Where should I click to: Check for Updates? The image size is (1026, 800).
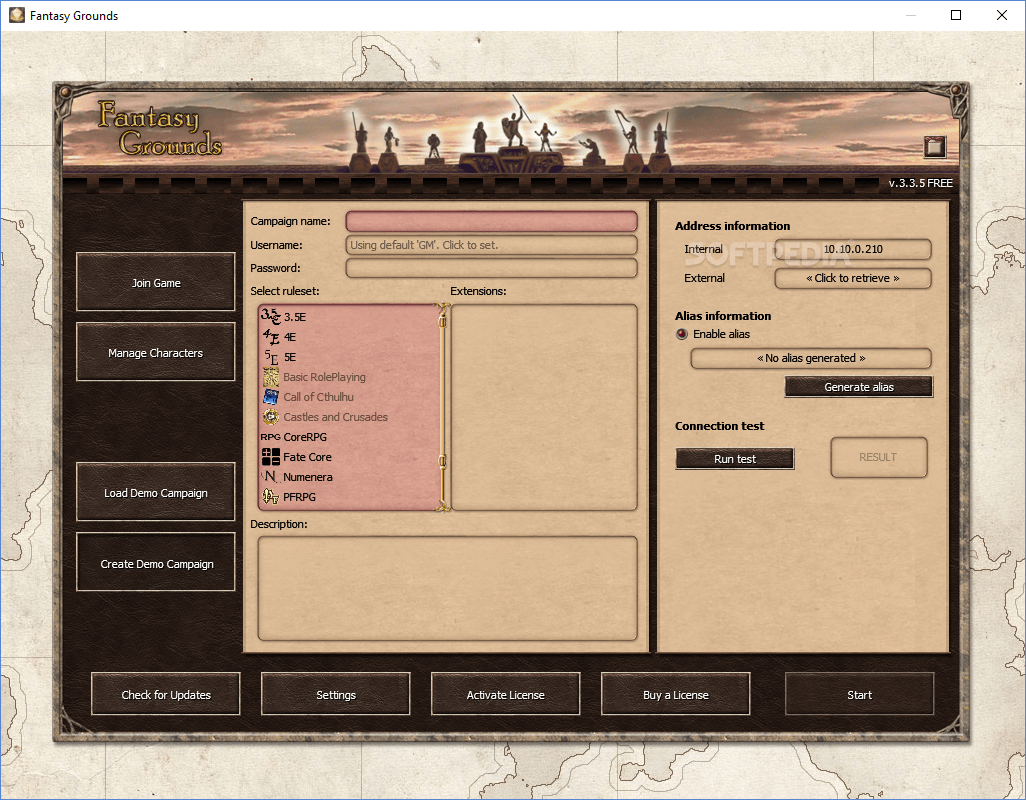point(166,694)
